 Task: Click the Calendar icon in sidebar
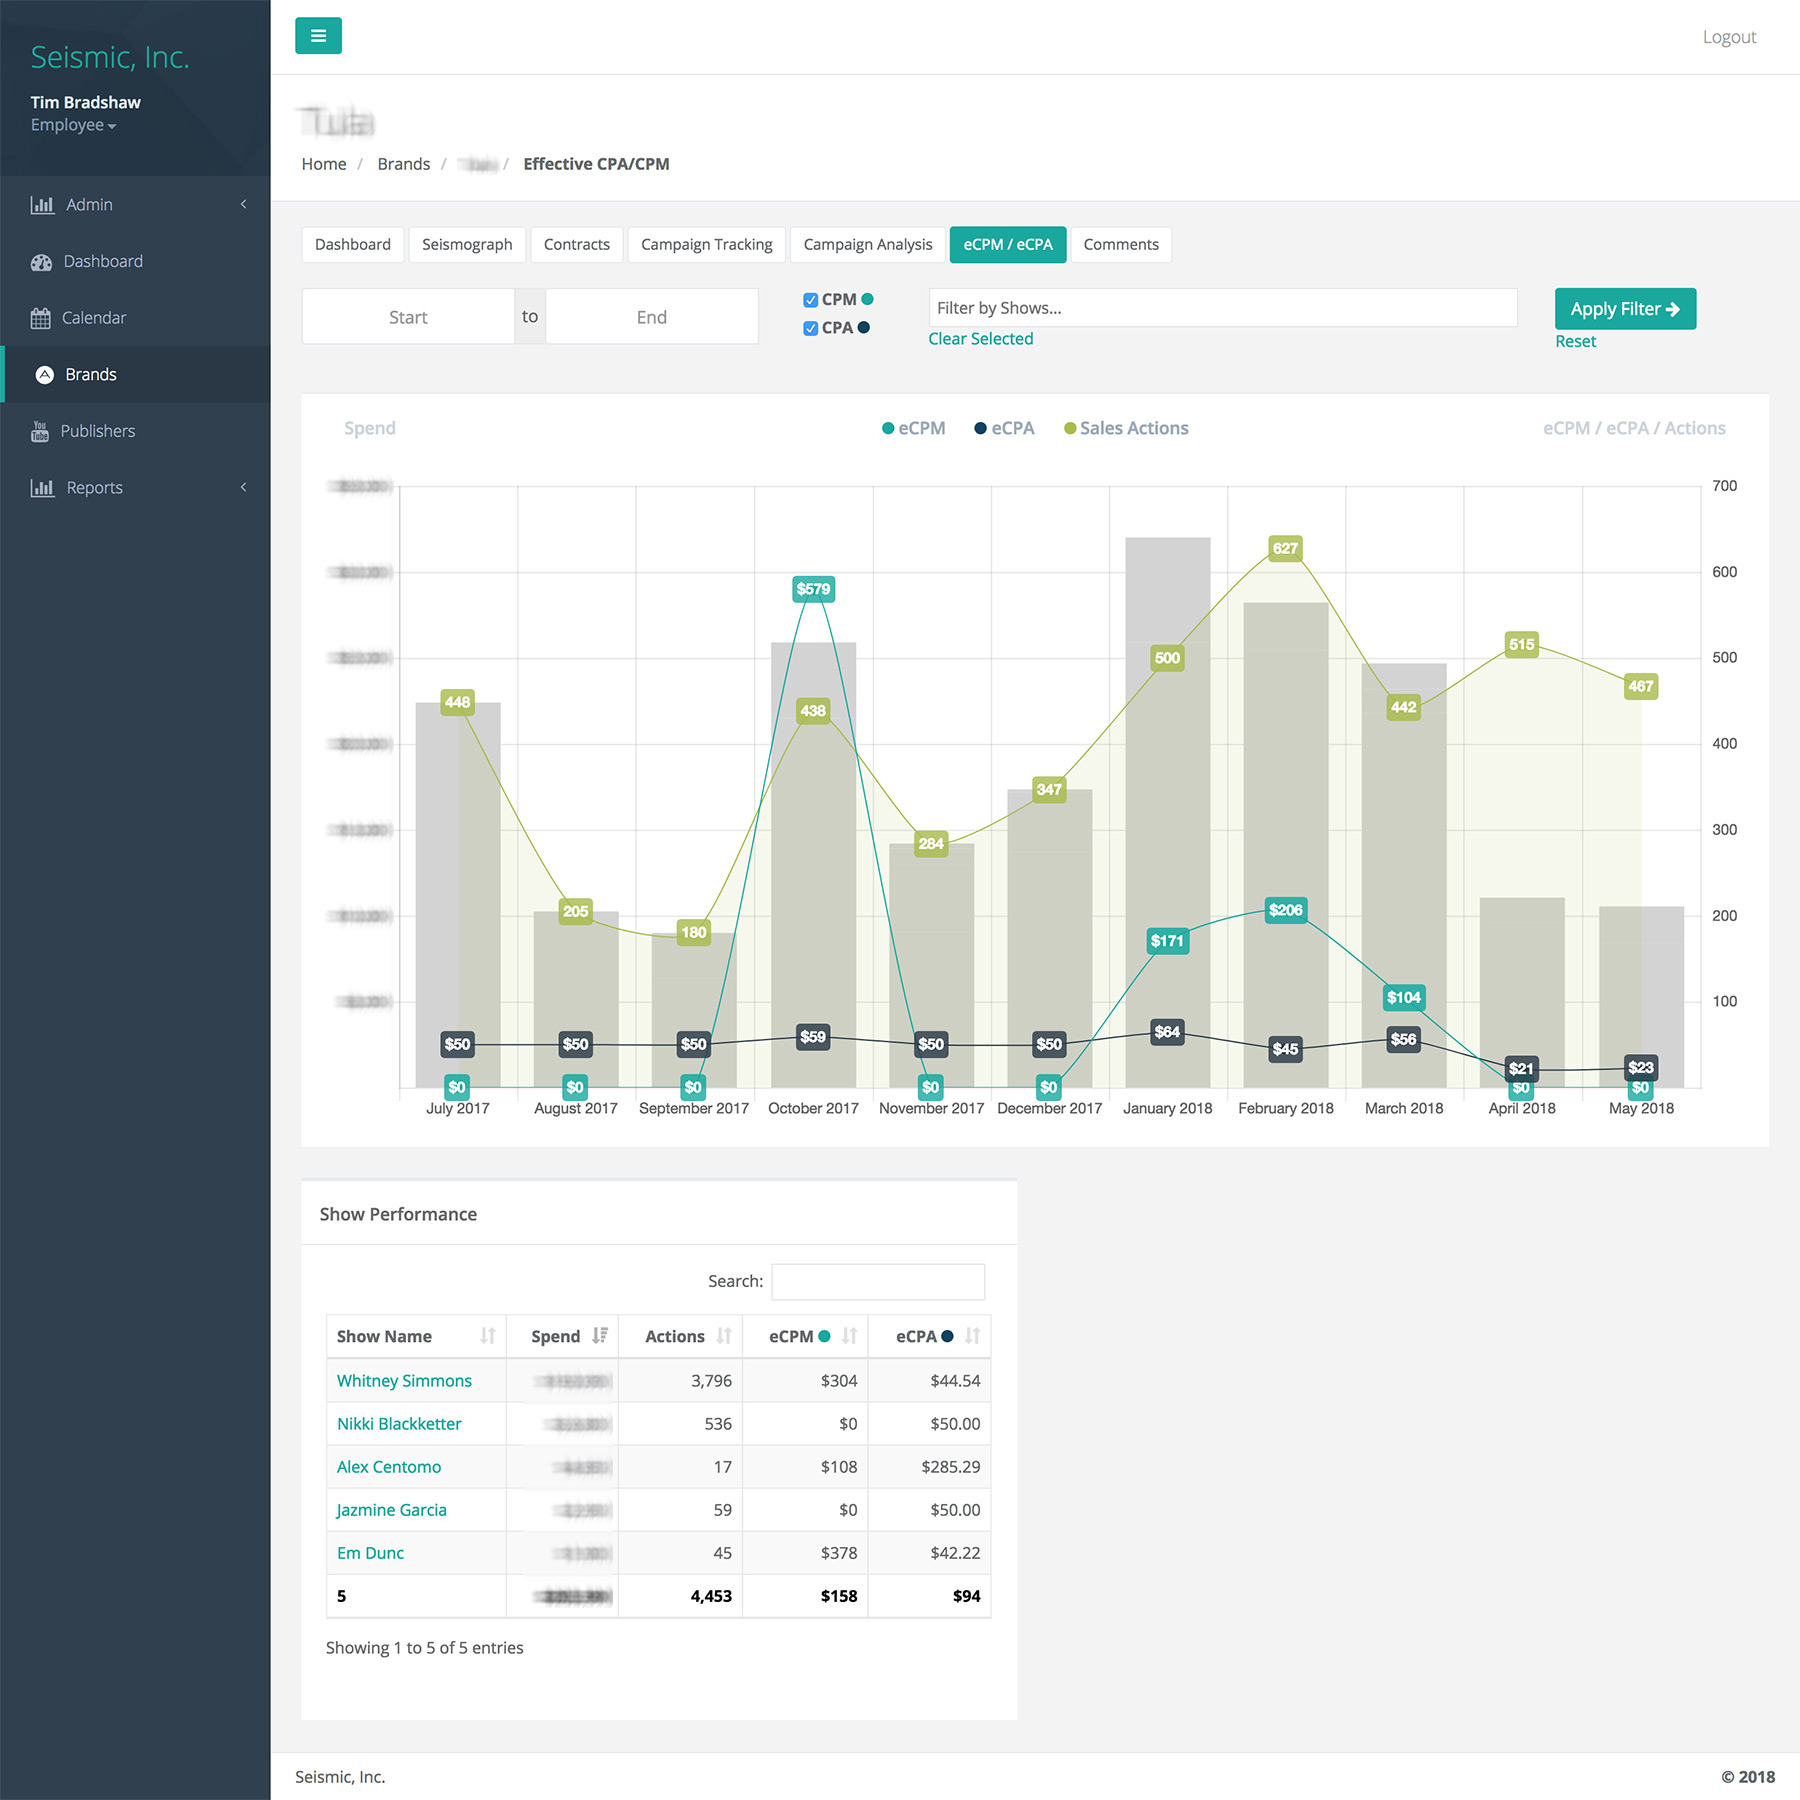(40, 318)
